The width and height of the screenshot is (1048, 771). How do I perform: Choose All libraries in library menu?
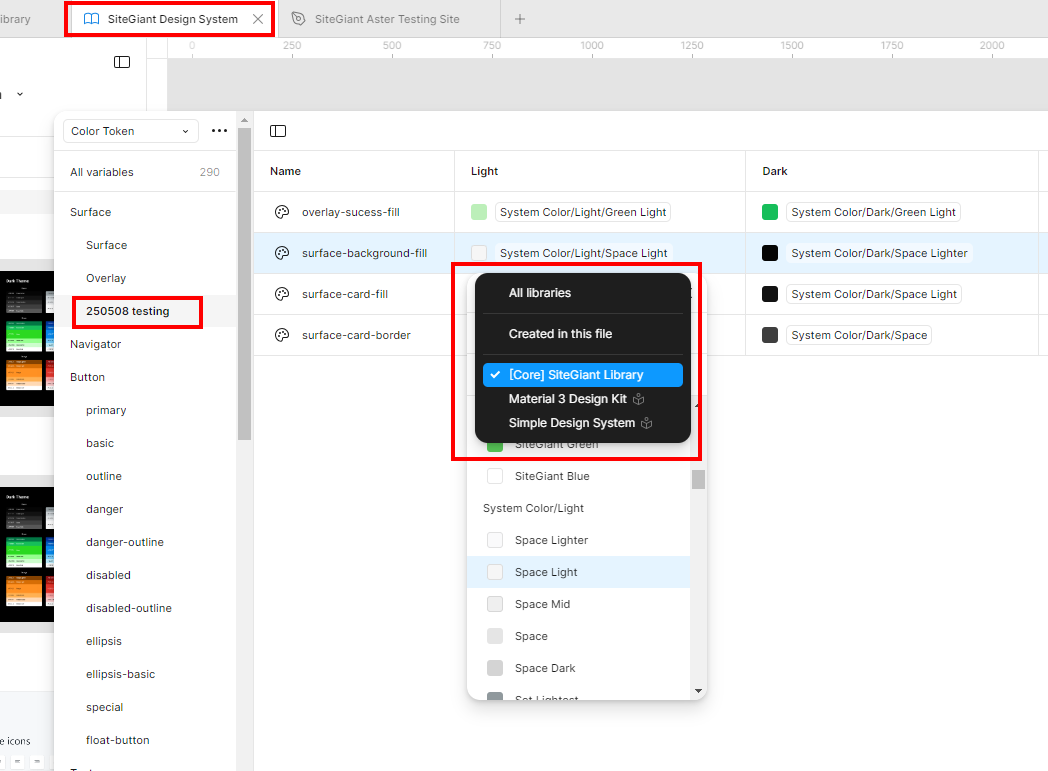583,293
